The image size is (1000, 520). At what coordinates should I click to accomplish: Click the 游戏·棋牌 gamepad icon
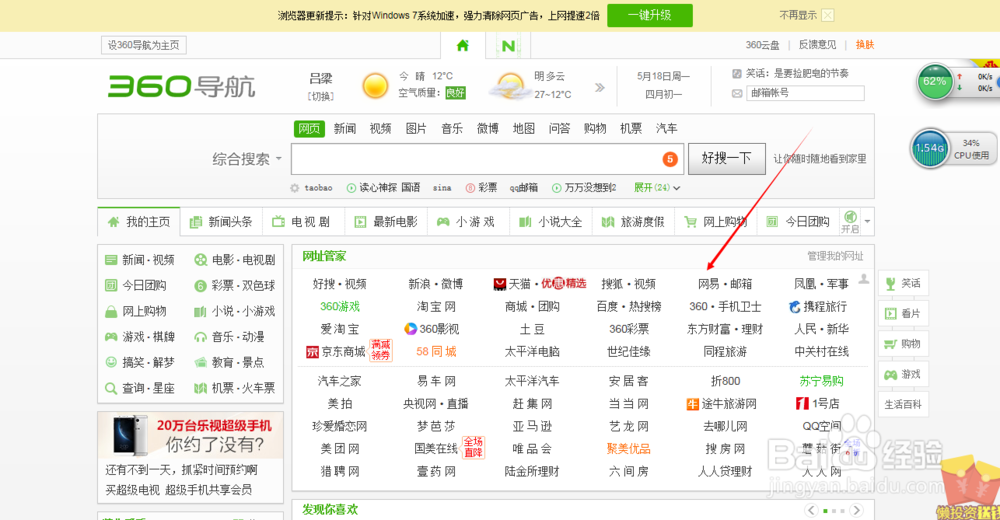[x=111, y=336]
